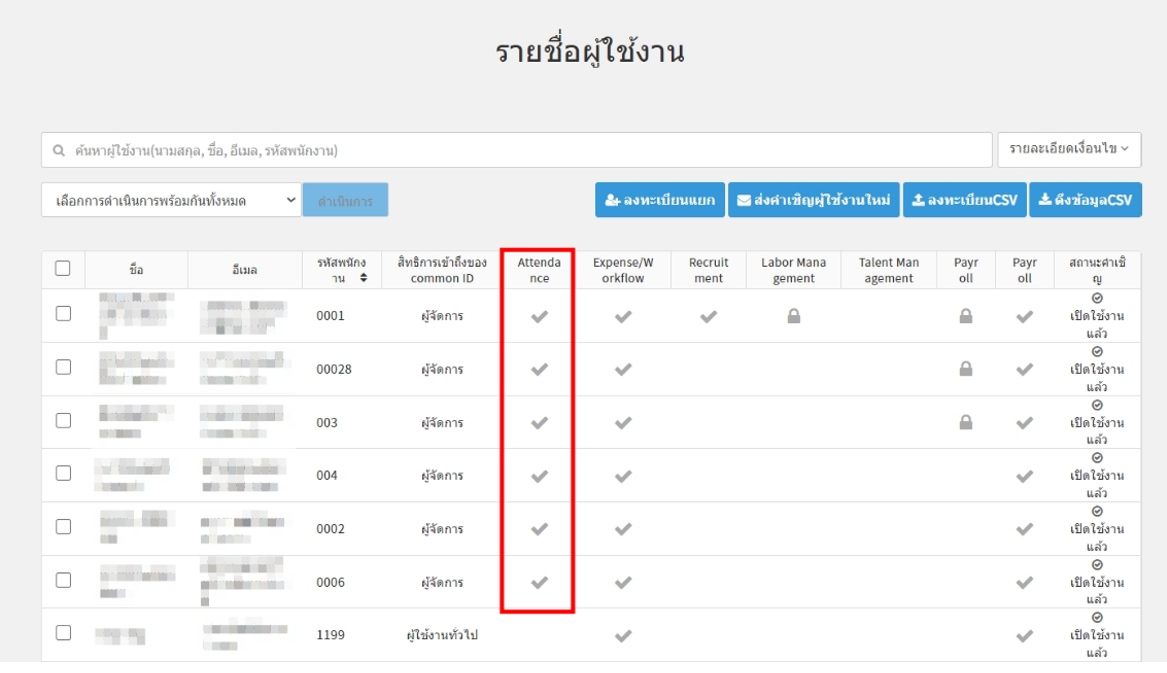Focus the user search input field
Screen dimensions: 1167x673
(516, 151)
